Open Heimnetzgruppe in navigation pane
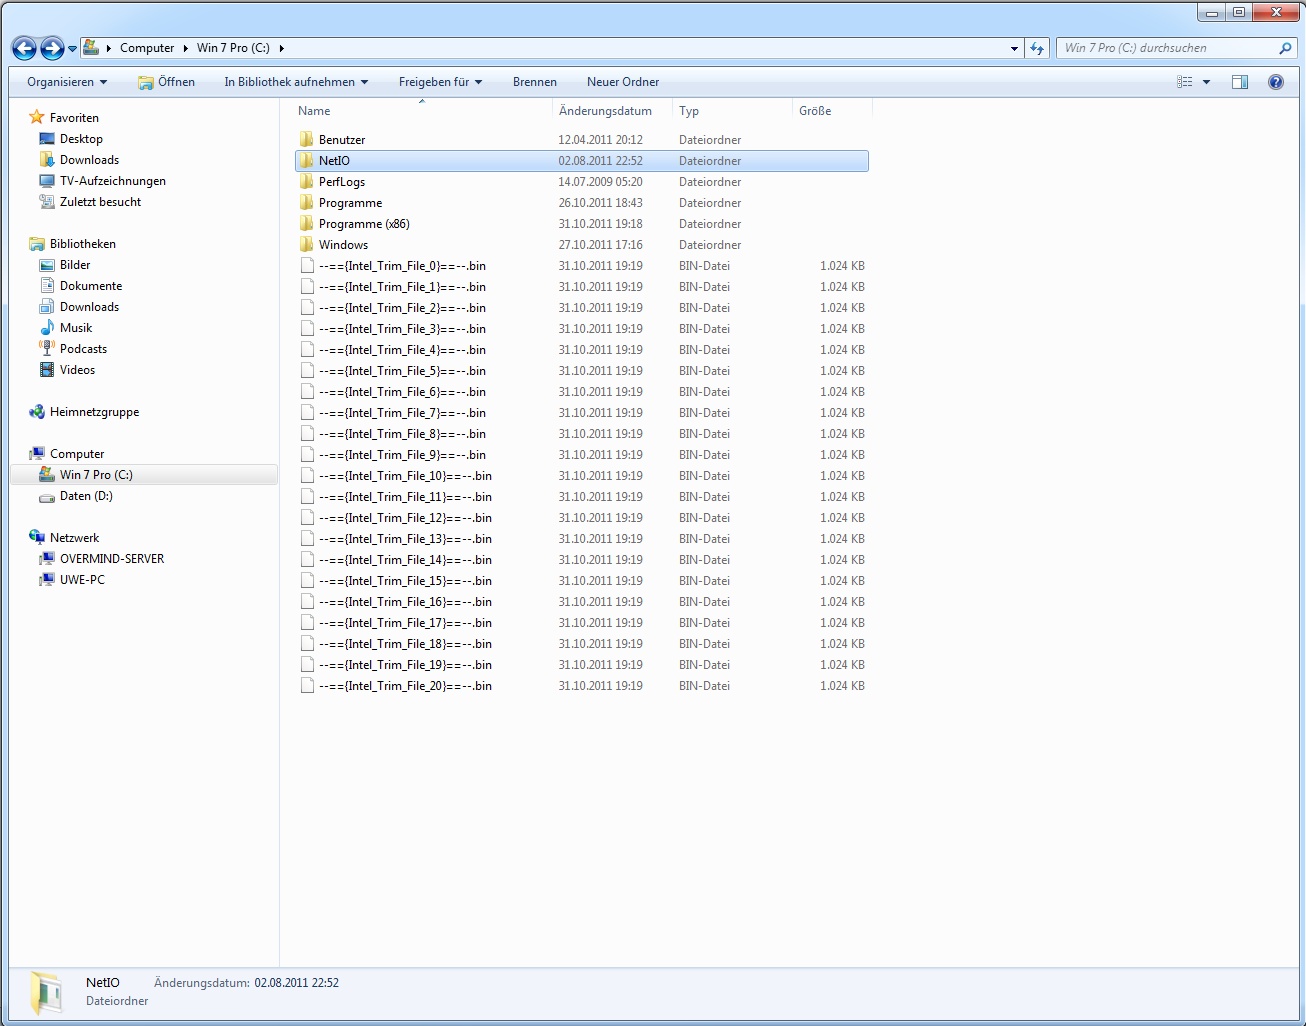The width and height of the screenshot is (1306, 1026). point(94,412)
